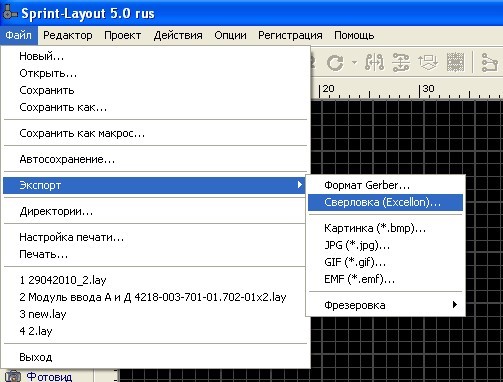Select Формат Gerber... export option
This screenshot has height=382, width=503.
[385, 185]
